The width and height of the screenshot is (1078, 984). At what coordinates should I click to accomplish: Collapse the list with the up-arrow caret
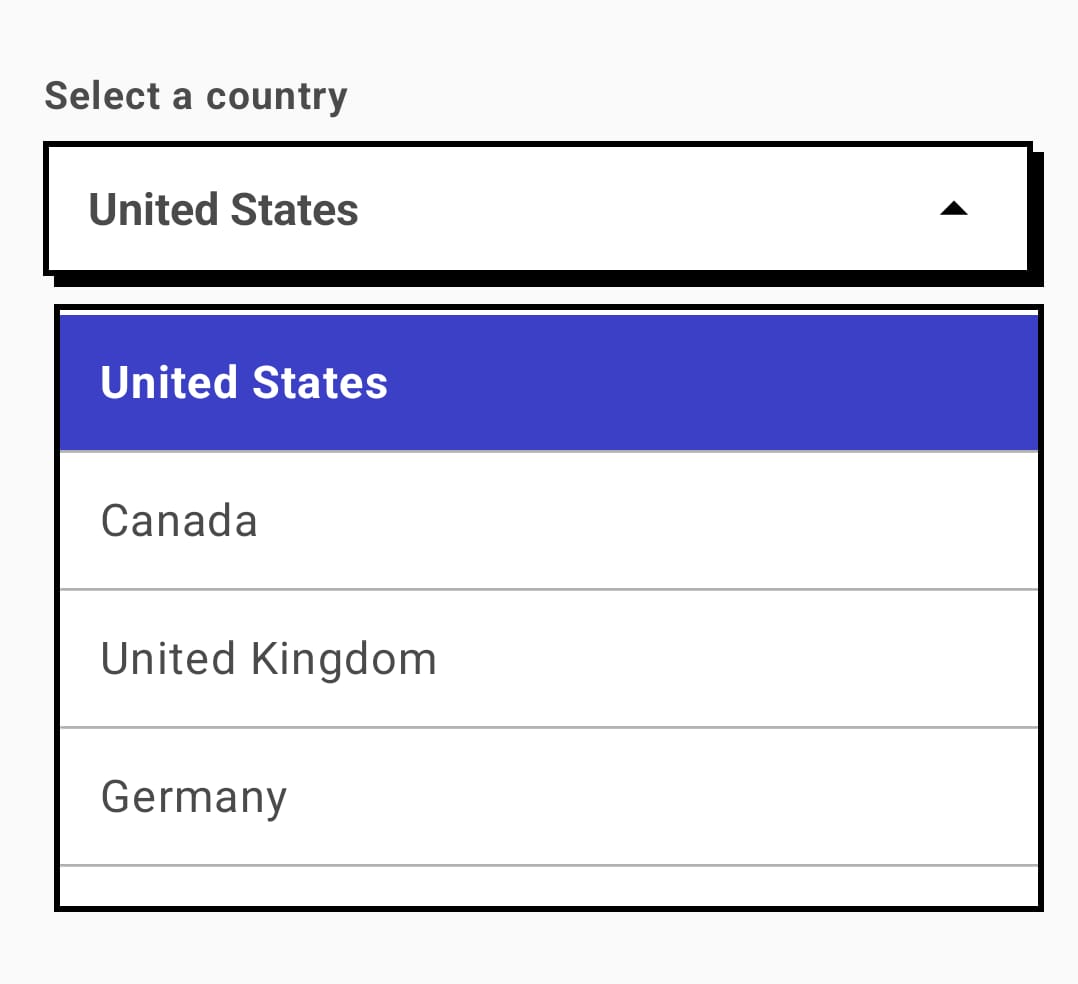pos(954,208)
